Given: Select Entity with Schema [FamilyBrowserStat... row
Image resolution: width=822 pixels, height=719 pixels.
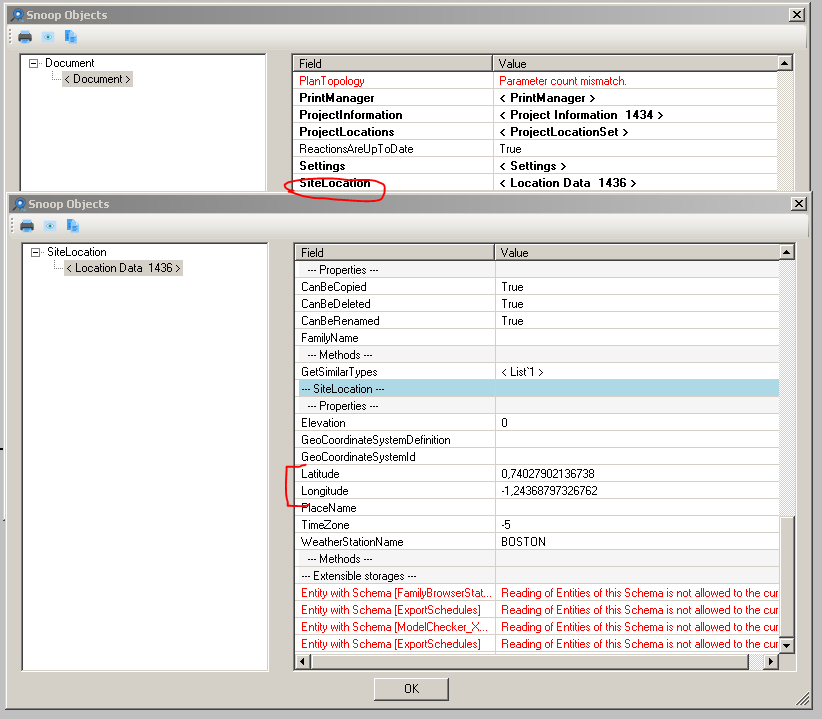Looking at the screenshot, I should click(x=537, y=593).
